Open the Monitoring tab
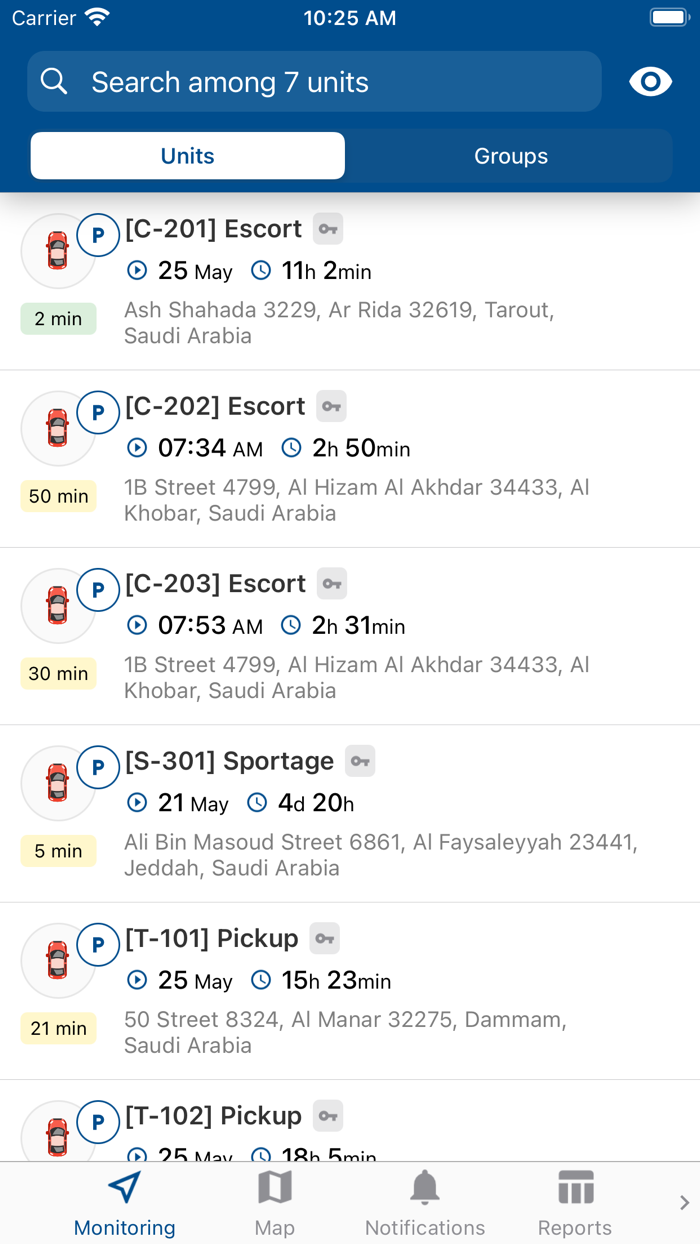Image resolution: width=700 pixels, height=1244 pixels. click(124, 1204)
